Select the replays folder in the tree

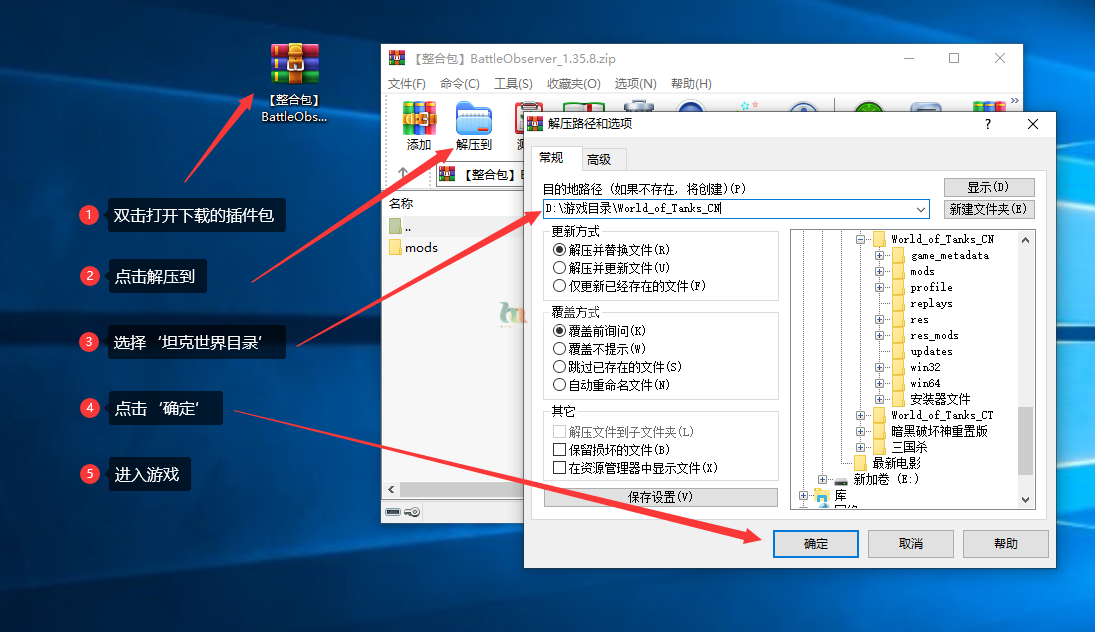click(931, 304)
